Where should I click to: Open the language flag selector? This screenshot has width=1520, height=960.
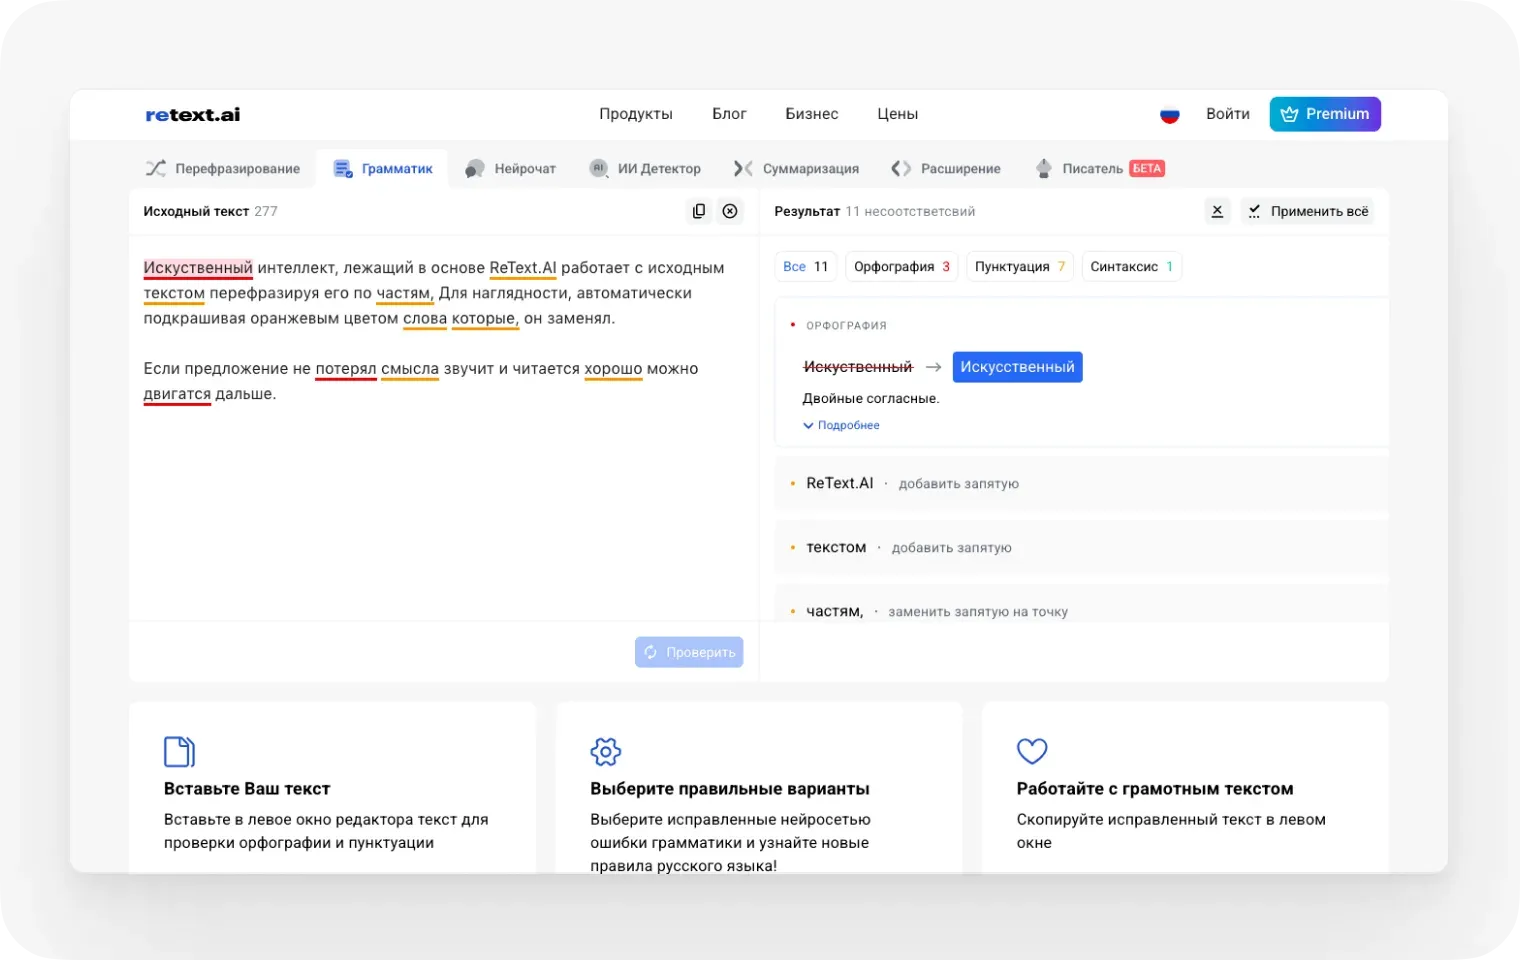[1169, 114]
